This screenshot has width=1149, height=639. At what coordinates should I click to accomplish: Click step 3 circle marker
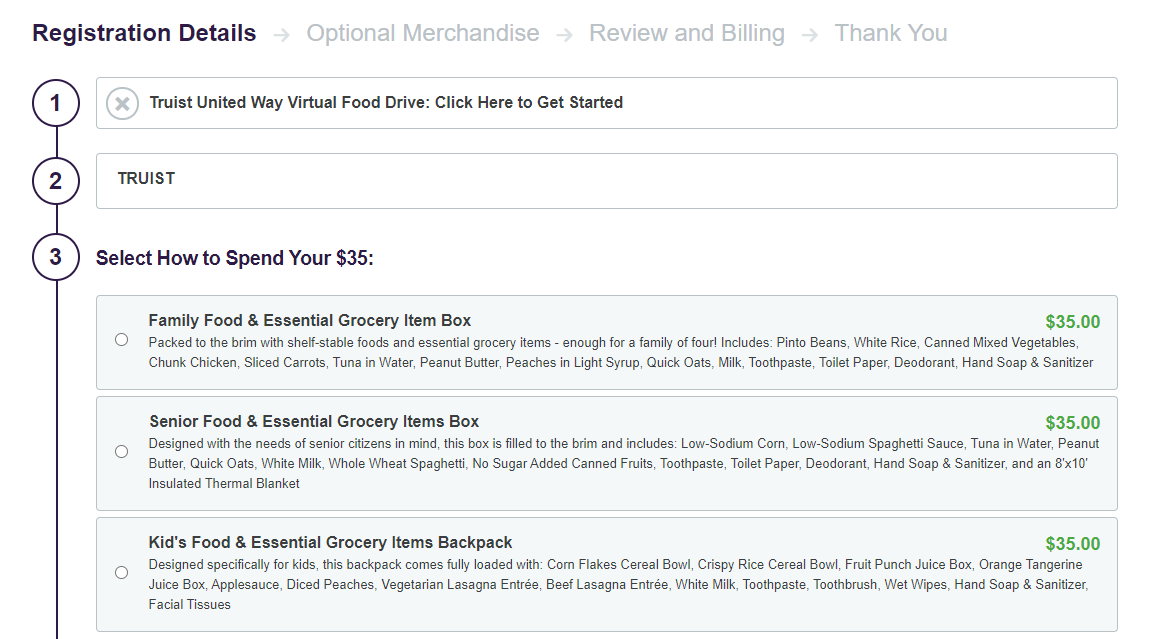tap(56, 257)
